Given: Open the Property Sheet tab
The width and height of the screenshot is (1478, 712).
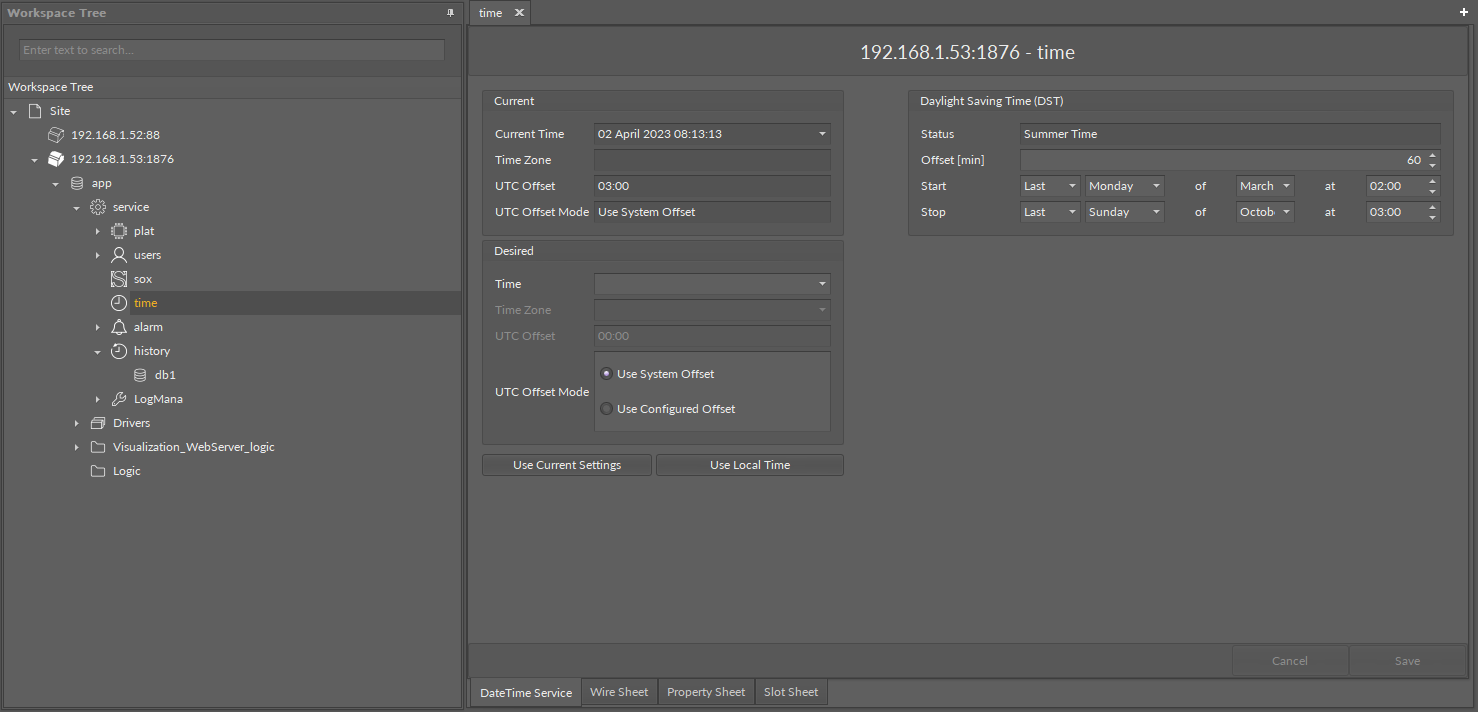Looking at the screenshot, I should click(x=706, y=691).
